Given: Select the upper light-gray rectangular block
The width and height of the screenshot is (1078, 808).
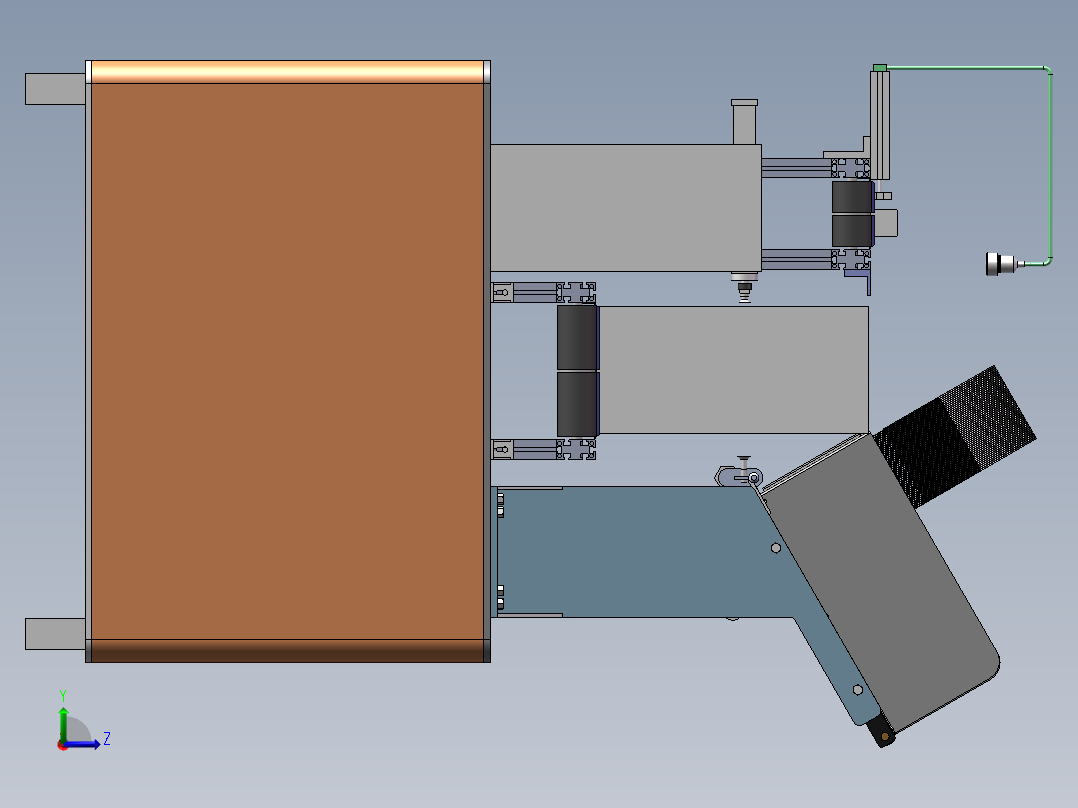Looking at the screenshot, I should click(x=626, y=208).
